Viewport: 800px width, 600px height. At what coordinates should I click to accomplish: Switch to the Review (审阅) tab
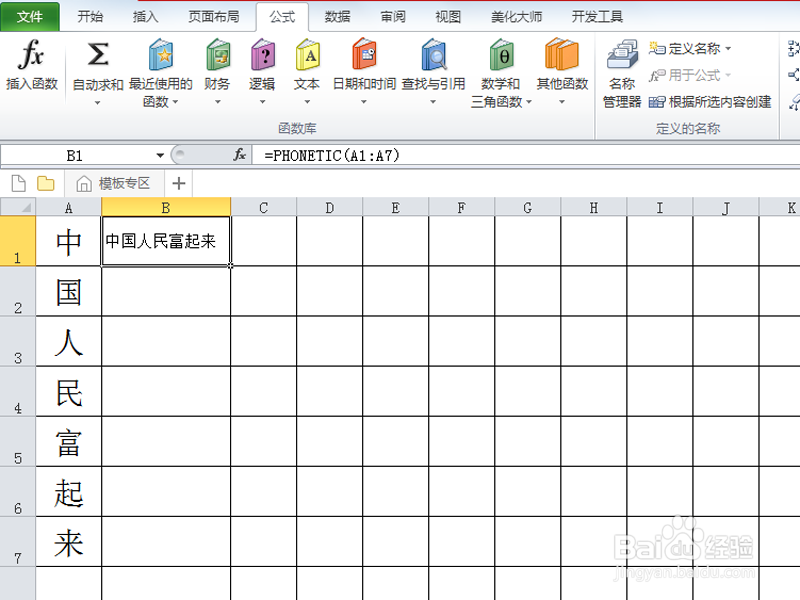coord(393,16)
